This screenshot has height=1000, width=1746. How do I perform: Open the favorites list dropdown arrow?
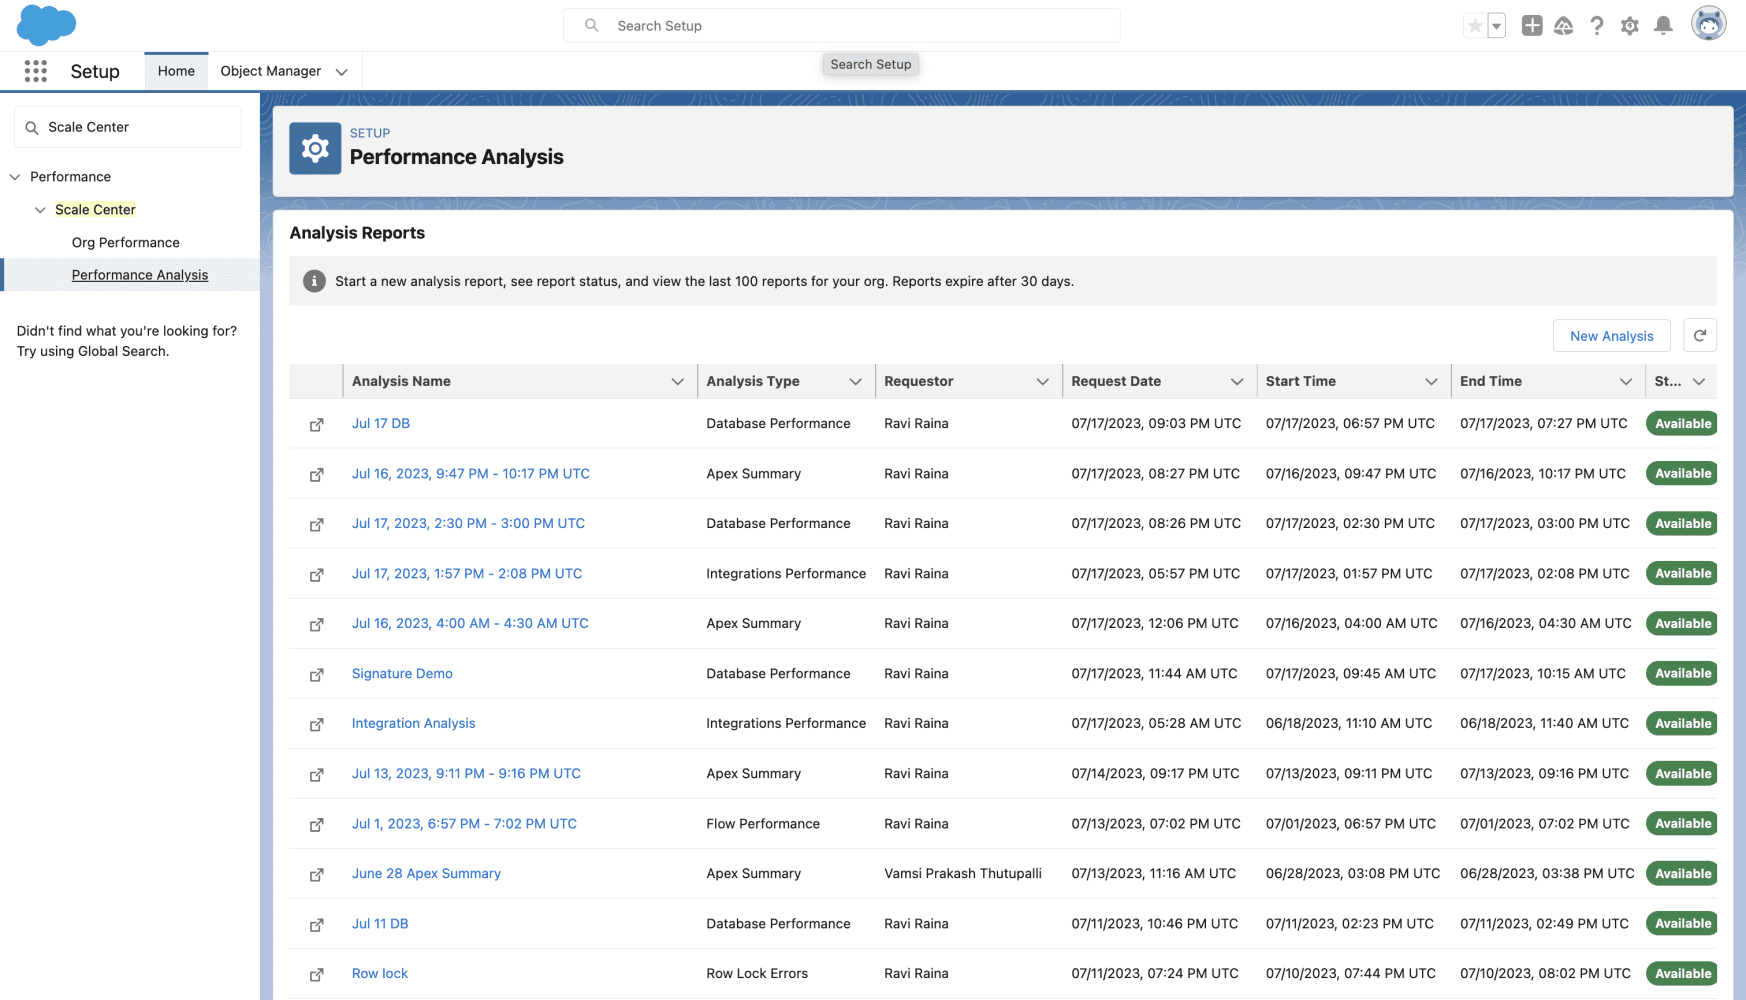1496,26
